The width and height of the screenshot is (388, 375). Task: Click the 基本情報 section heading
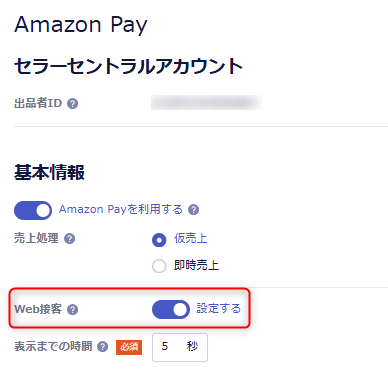(x=49, y=173)
